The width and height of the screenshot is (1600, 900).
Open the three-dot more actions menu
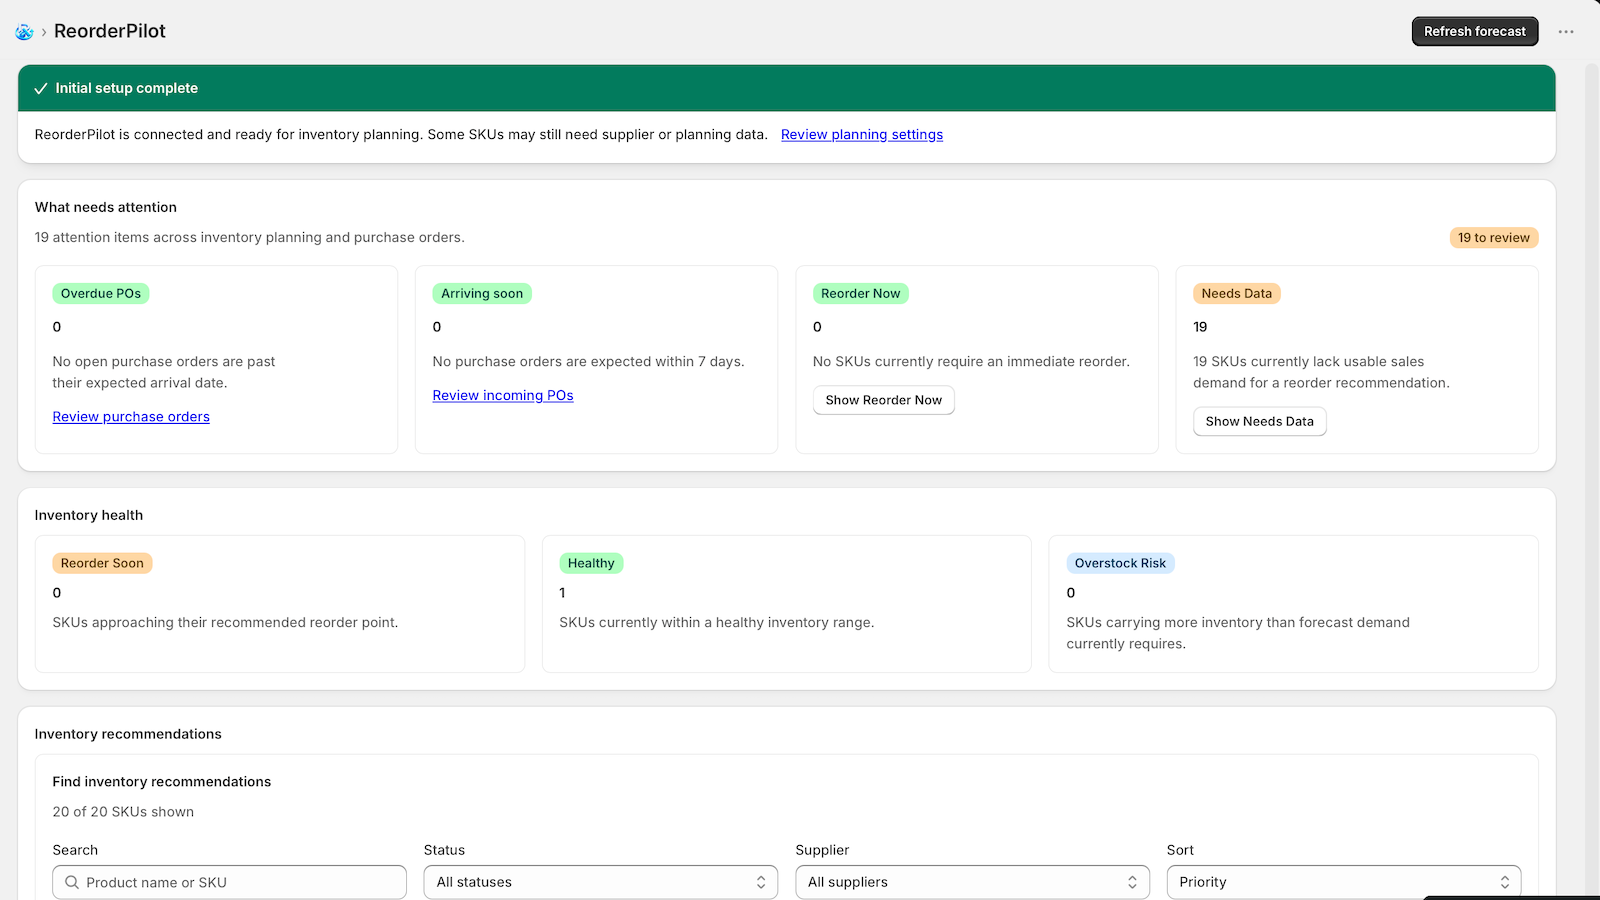click(x=1566, y=32)
